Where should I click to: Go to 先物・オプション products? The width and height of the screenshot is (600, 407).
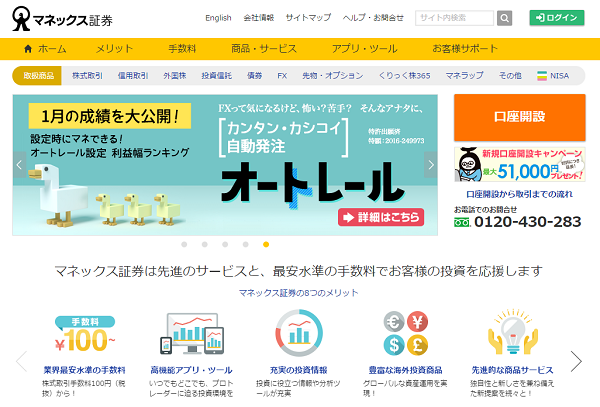tap(333, 76)
